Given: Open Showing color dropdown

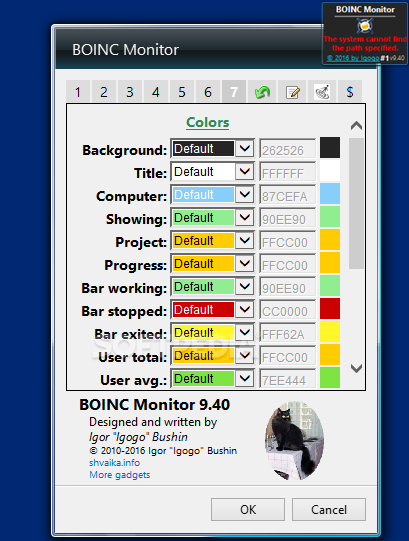Looking at the screenshot, I should 213,218.
